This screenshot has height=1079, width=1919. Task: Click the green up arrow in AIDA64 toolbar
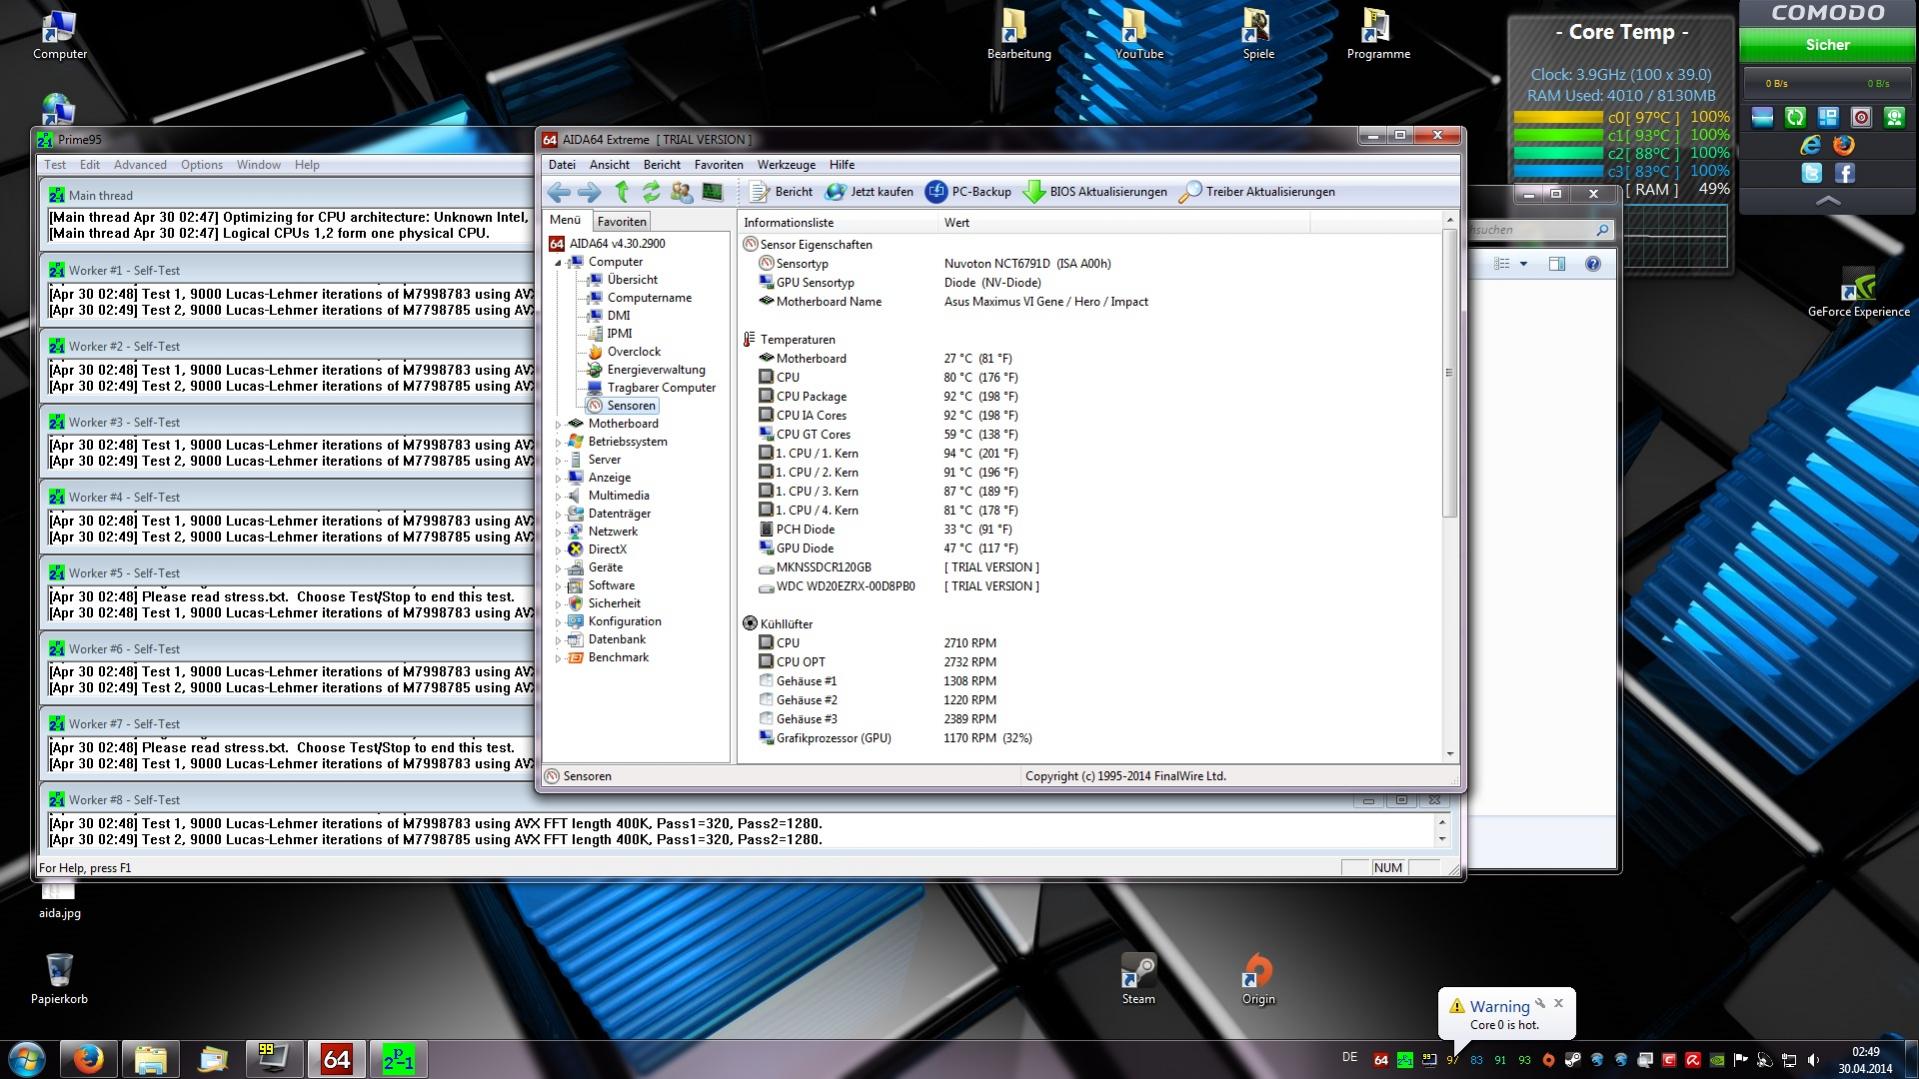coord(621,192)
